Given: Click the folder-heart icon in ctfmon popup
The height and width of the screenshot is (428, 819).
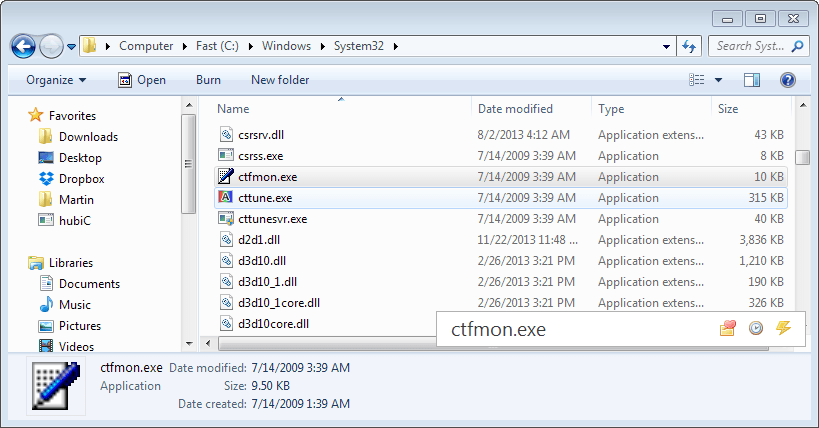Looking at the screenshot, I should 727,328.
